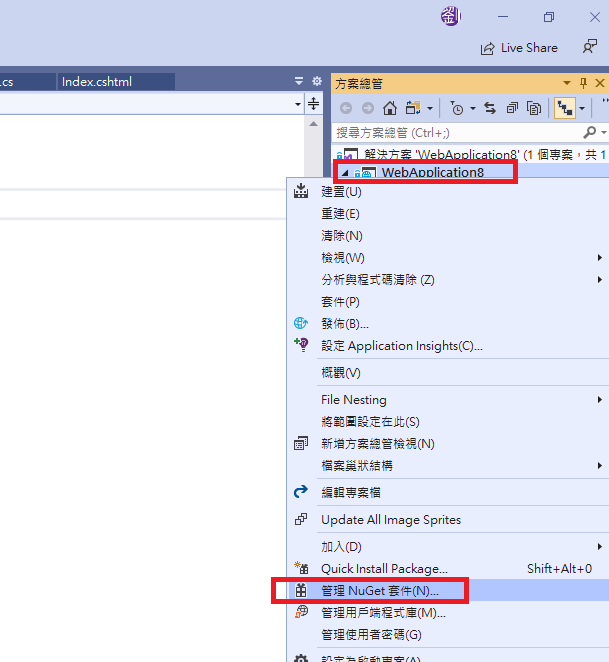Click the Live Share arrow icon
Screen dimensions: 609x662
coord(487,49)
